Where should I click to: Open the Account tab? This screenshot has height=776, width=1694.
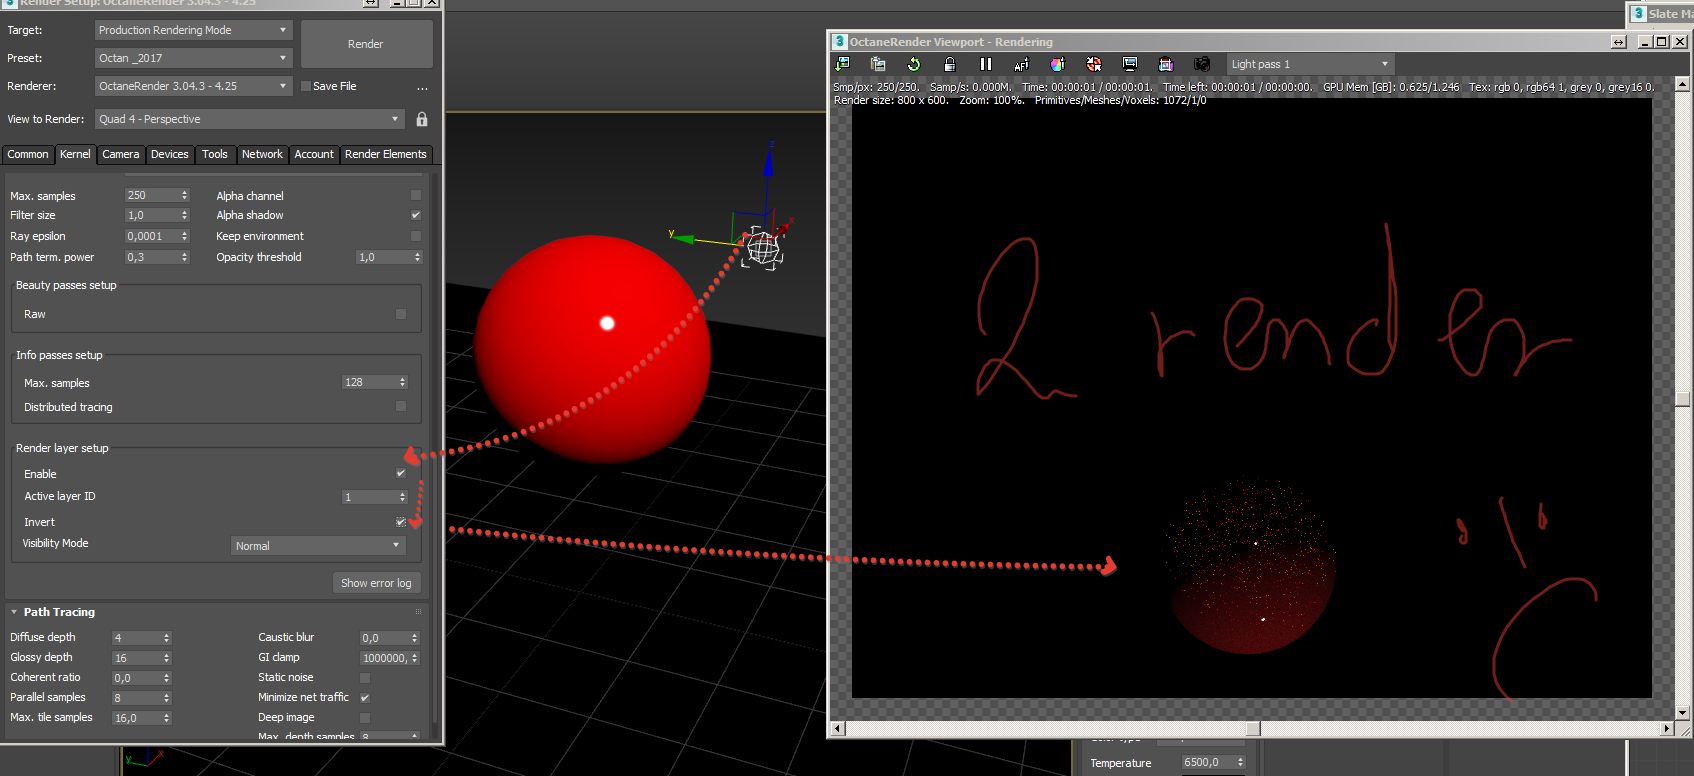pos(314,154)
